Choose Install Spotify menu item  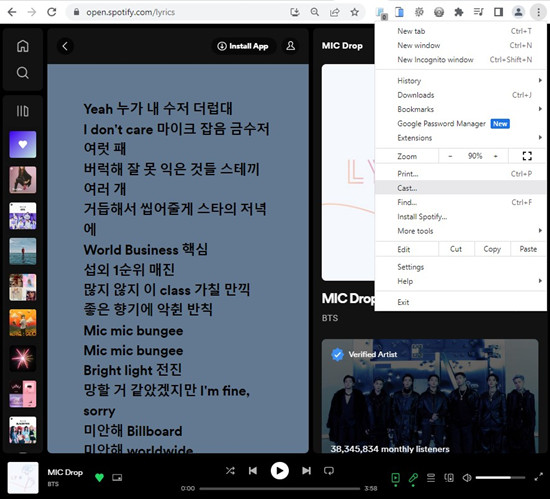(x=461, y=217)
